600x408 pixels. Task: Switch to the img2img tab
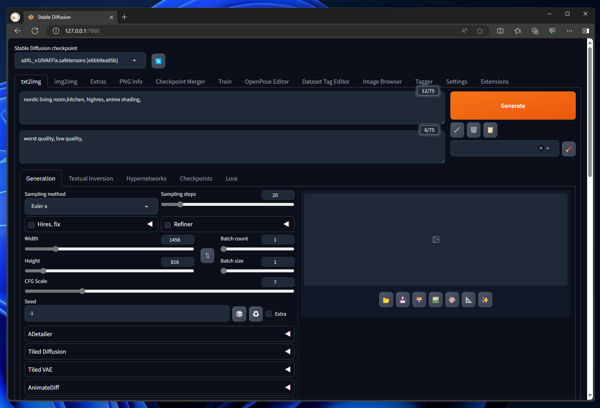(65, 82)
